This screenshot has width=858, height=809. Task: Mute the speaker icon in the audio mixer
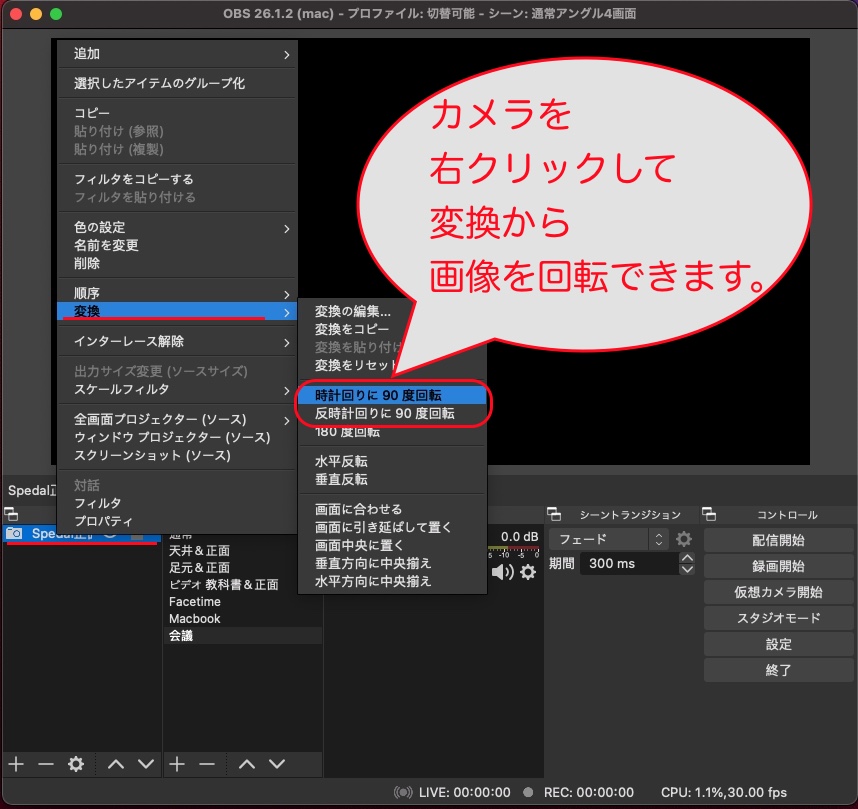[504, 571]
